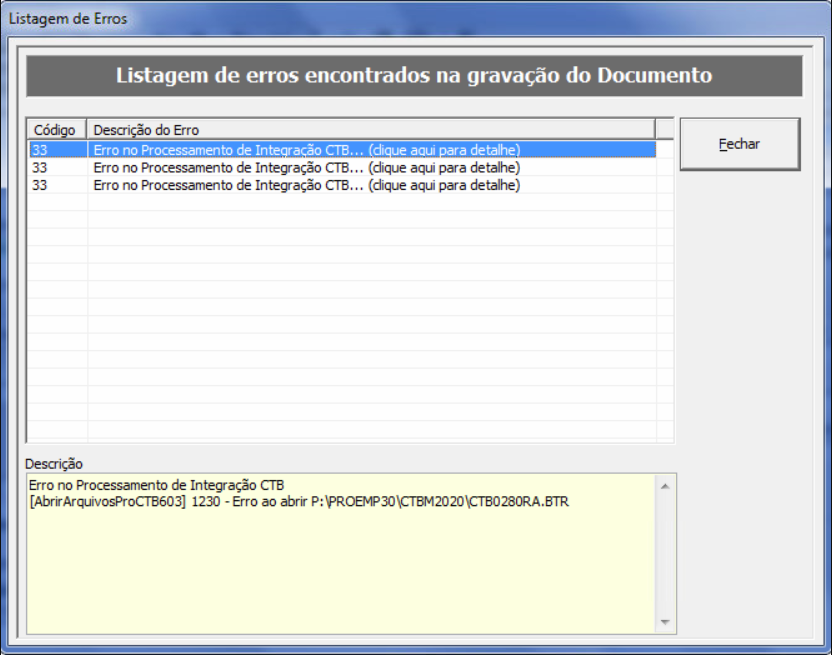Click the 'Código' column header

pyautogui.click(x=57, y=130)
